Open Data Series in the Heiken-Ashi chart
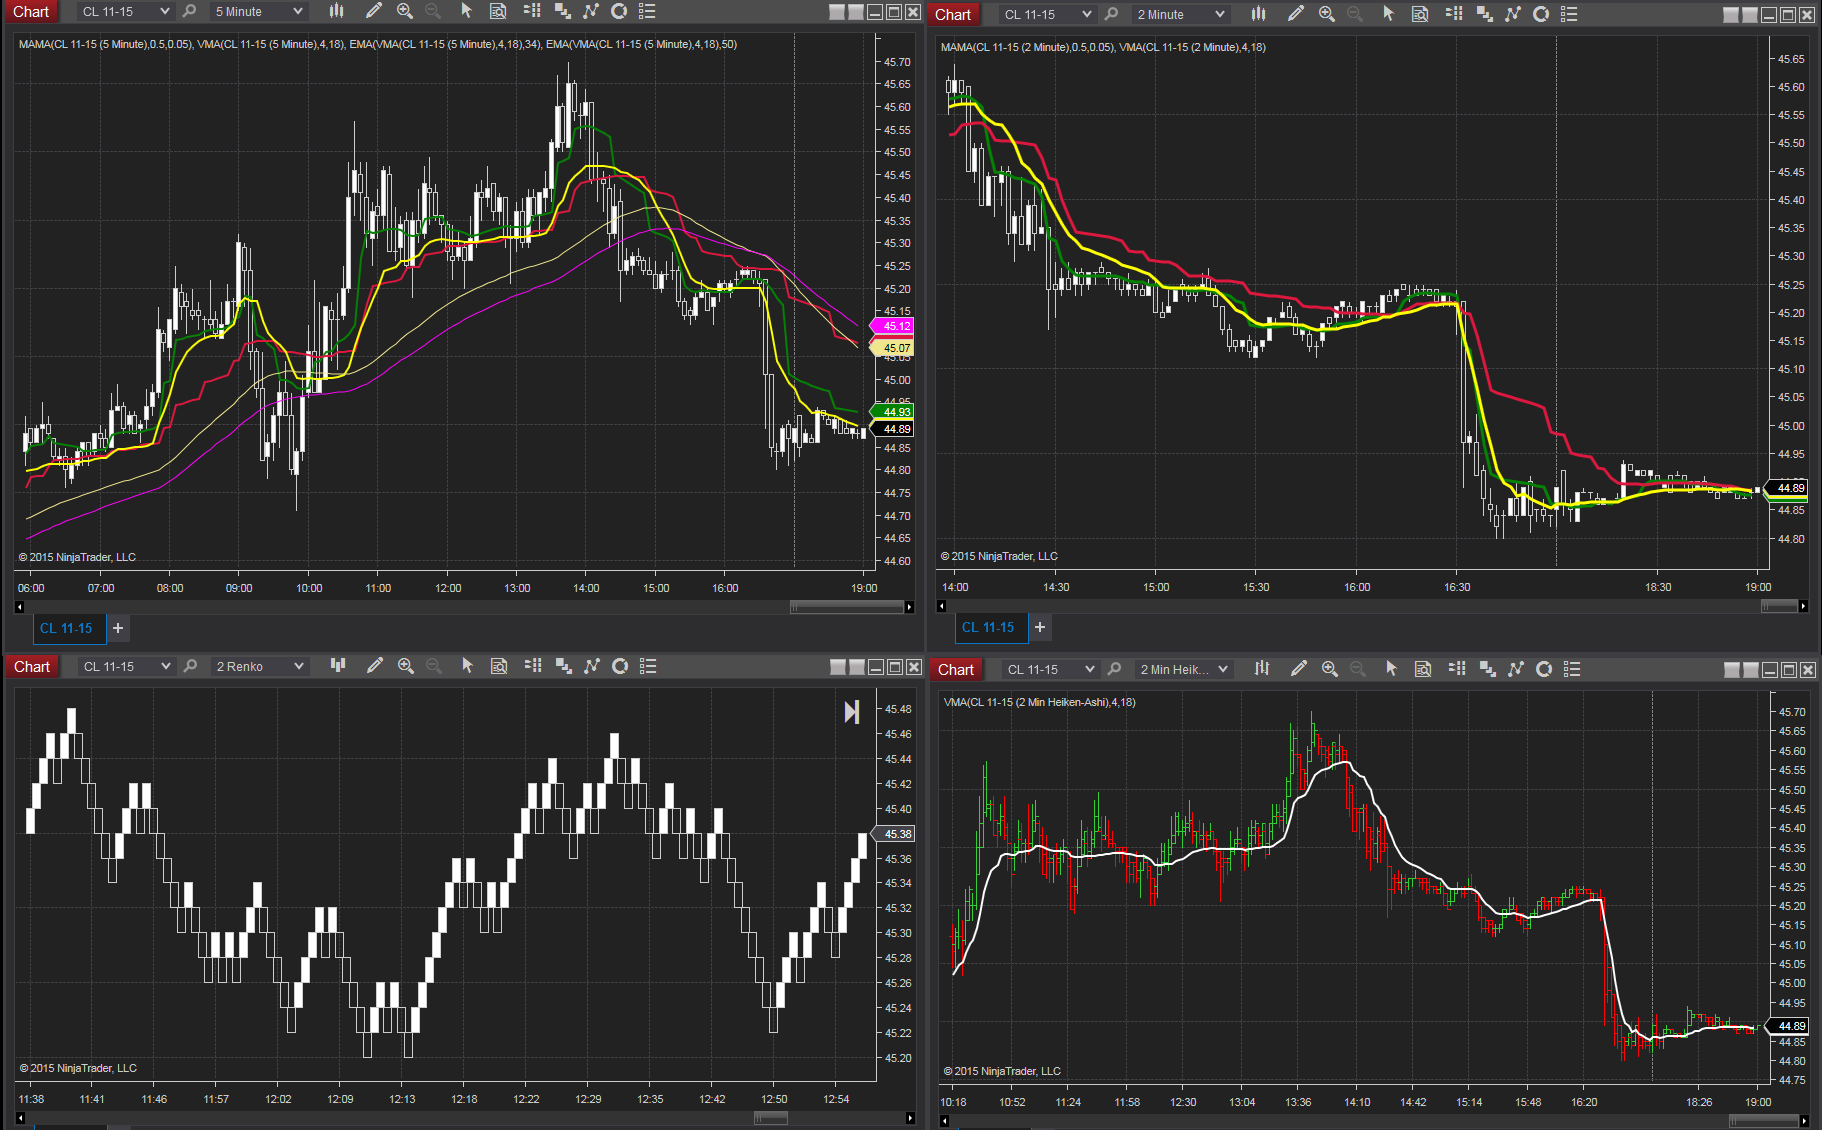 click(x=1488, y=669)
